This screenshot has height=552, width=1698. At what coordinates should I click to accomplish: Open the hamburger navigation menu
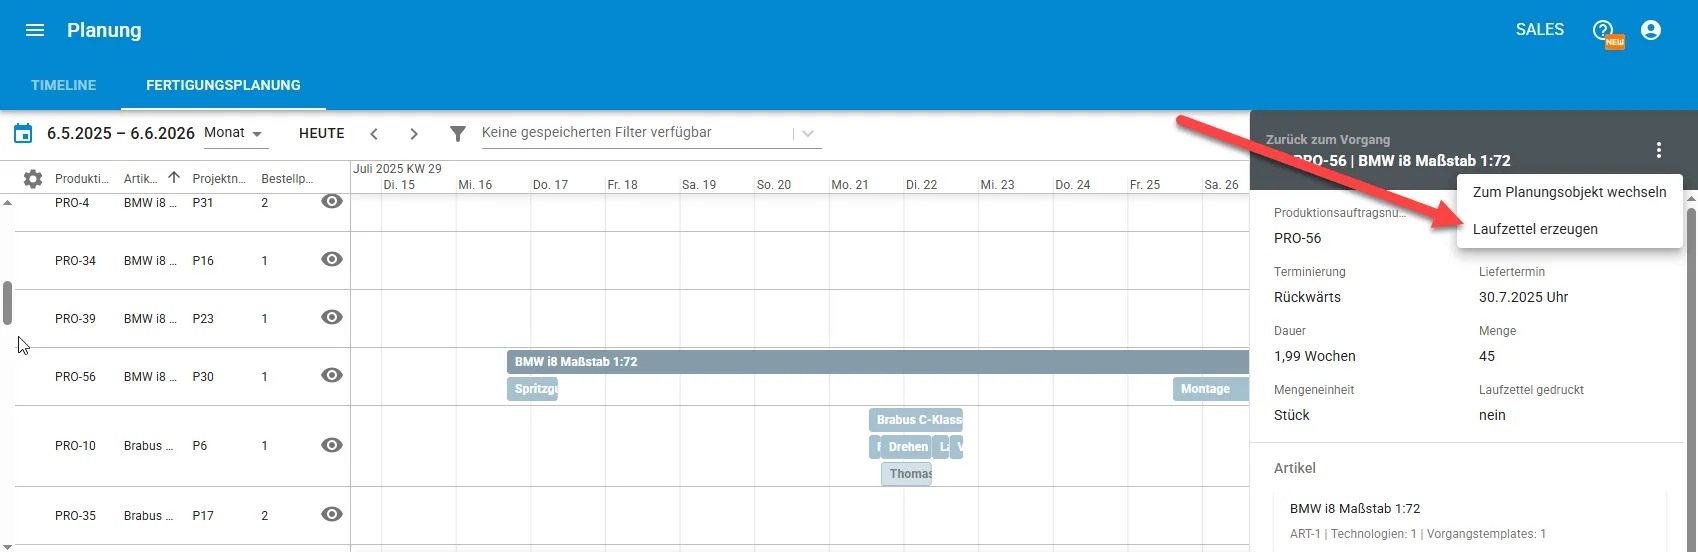coord(35,30)
